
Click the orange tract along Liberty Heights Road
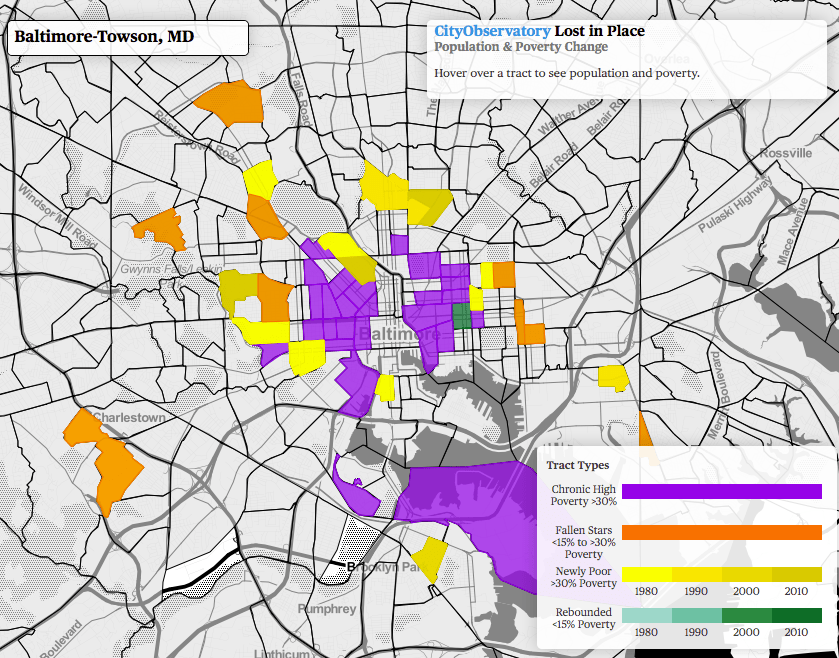coord(230,105)
